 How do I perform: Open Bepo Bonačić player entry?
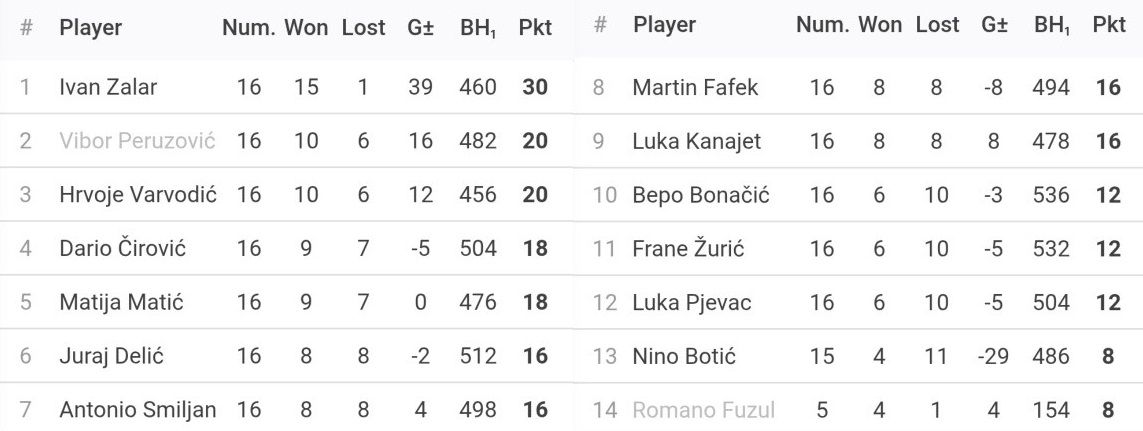tap(701, 196)
